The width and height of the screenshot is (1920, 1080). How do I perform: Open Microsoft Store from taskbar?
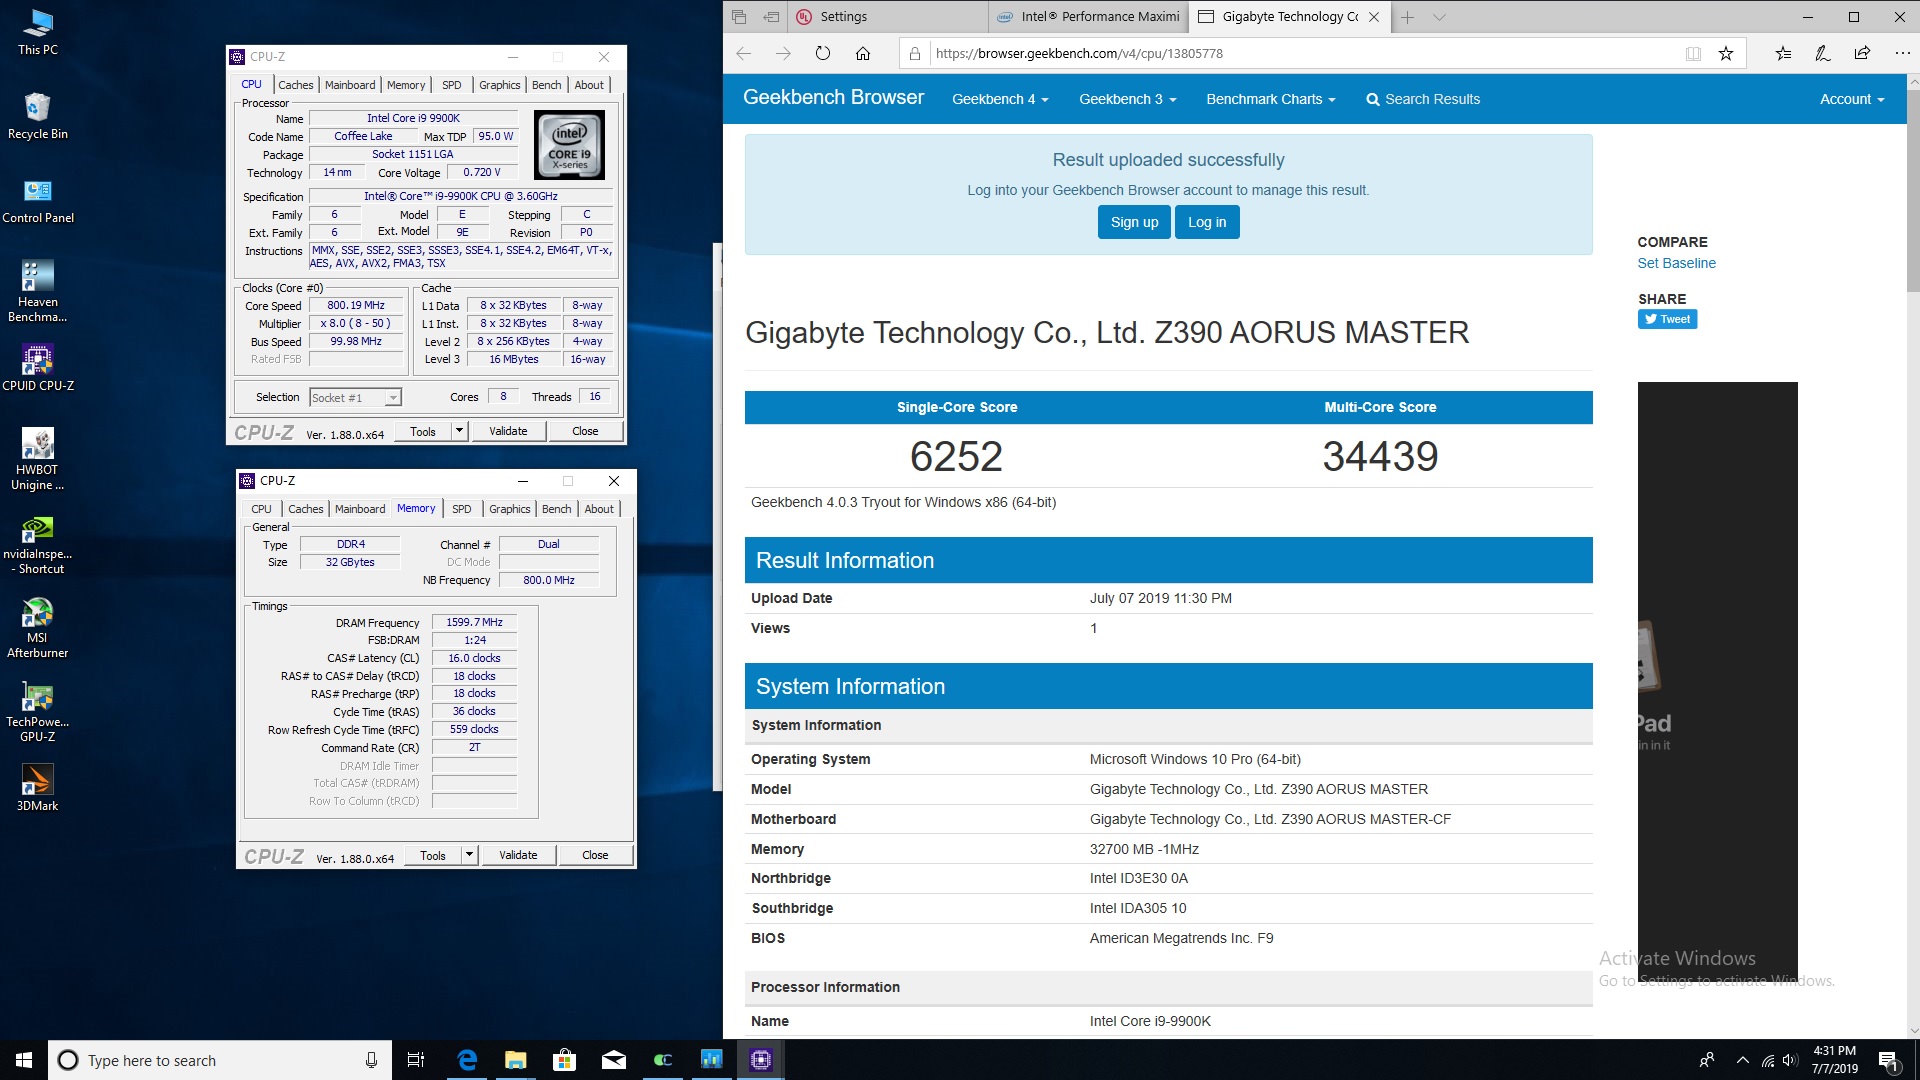(x=565, y=1060)
